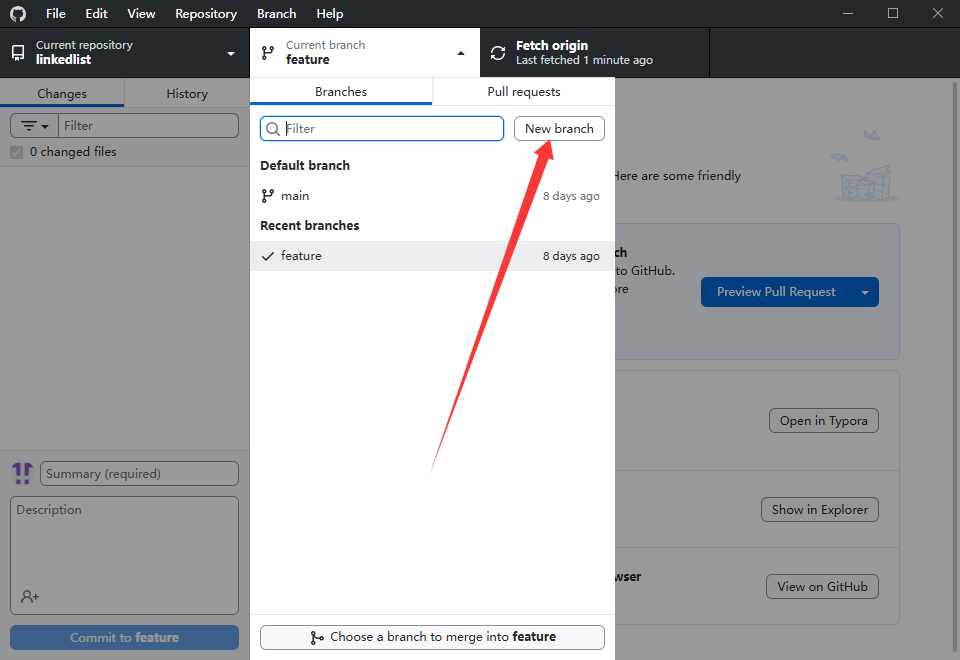The image size is (960, 660).
Task: Toggle the changed files checkbox
Action: coord(16,152)
